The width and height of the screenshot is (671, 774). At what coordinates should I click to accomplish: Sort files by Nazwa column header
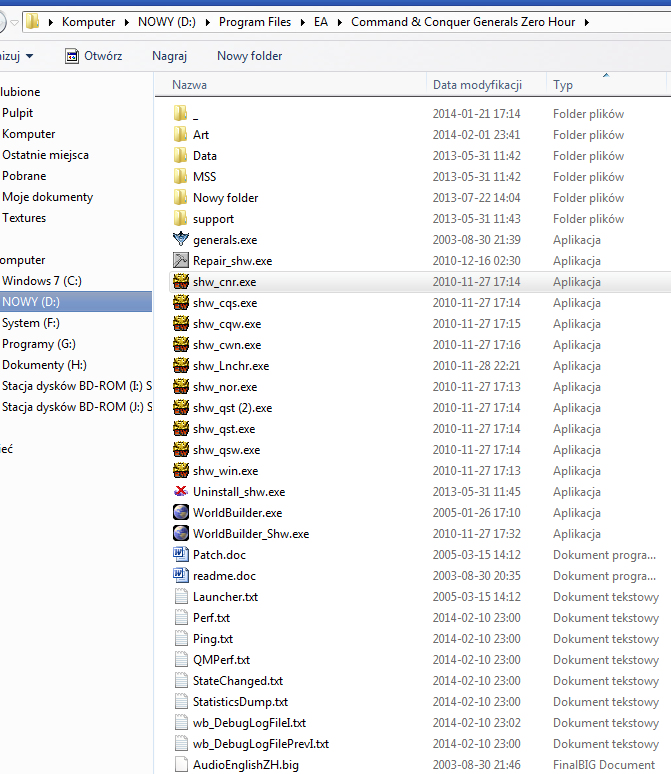[190, 85]
